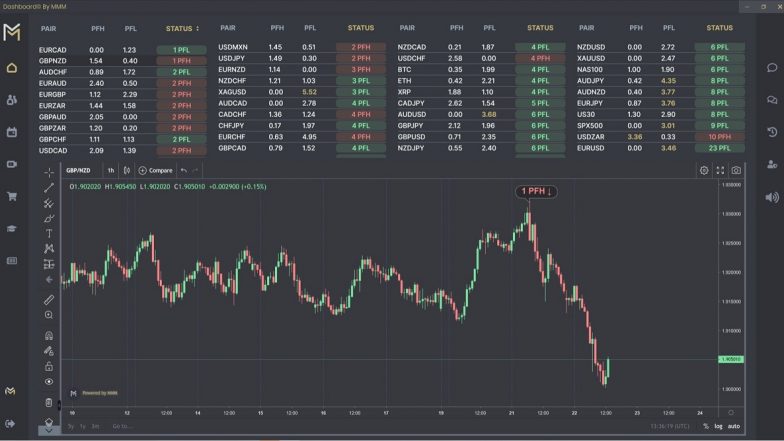Toggle auto scale on chart

734,426
